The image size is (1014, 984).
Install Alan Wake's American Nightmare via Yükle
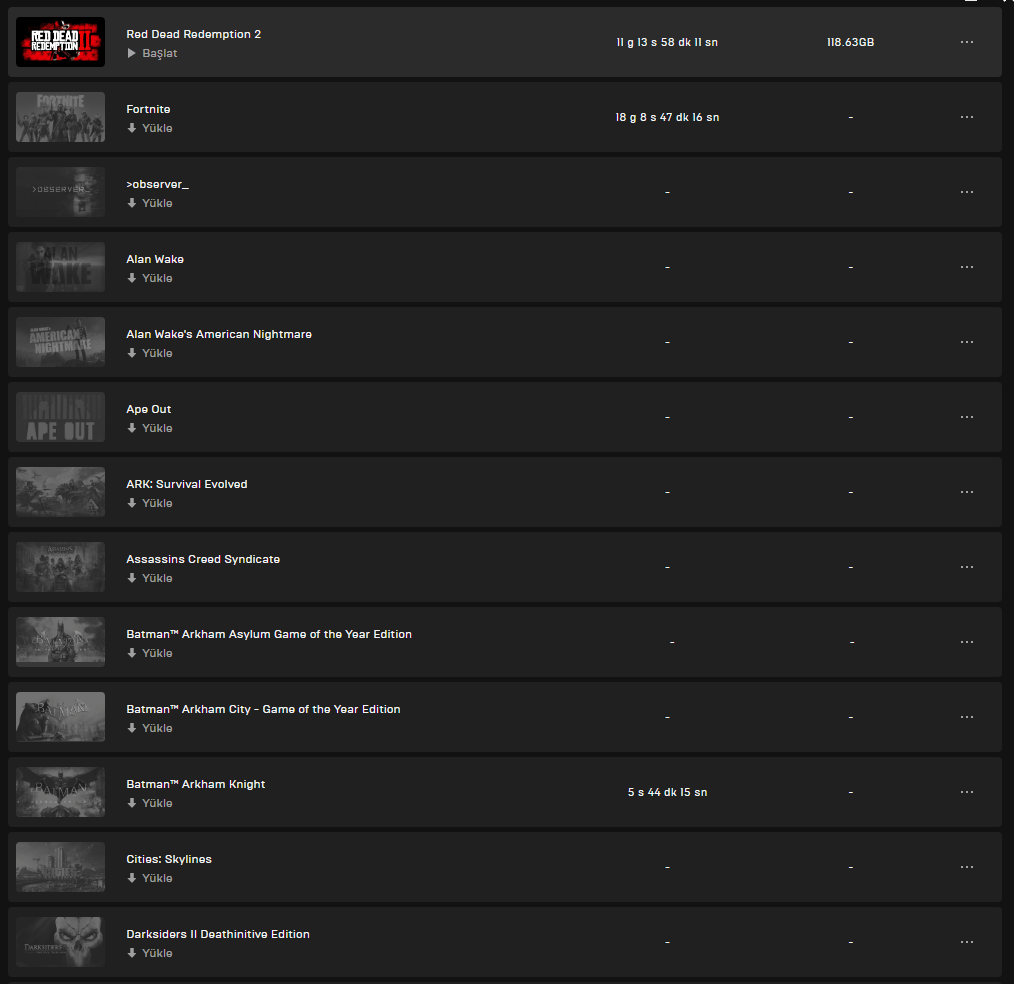[x=150, y=353]
